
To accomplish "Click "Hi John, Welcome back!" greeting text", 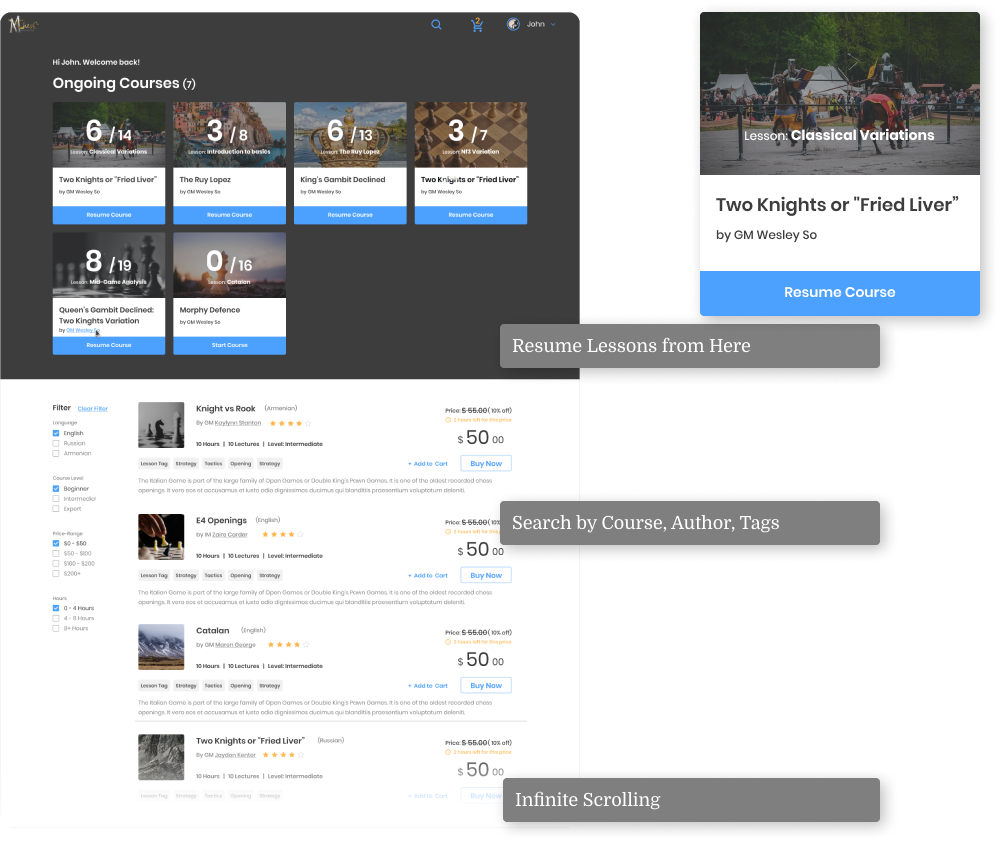I will point(96,62).
